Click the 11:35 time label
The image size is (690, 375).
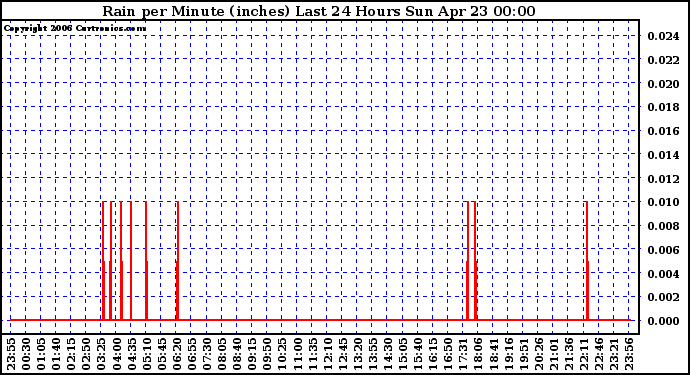[312, 354]
